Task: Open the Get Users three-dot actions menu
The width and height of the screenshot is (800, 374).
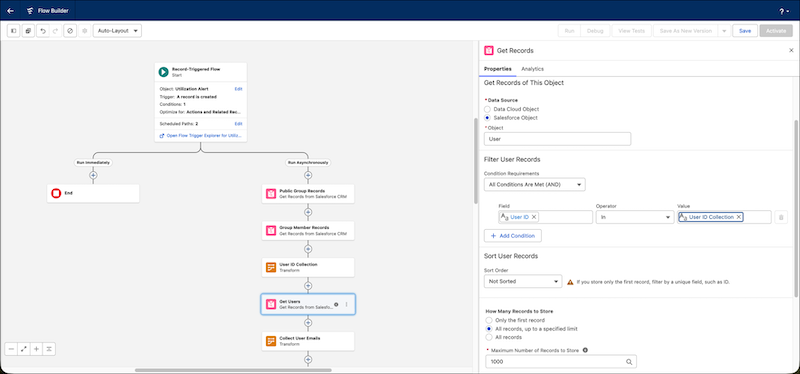Action: [x=346, y=304]
